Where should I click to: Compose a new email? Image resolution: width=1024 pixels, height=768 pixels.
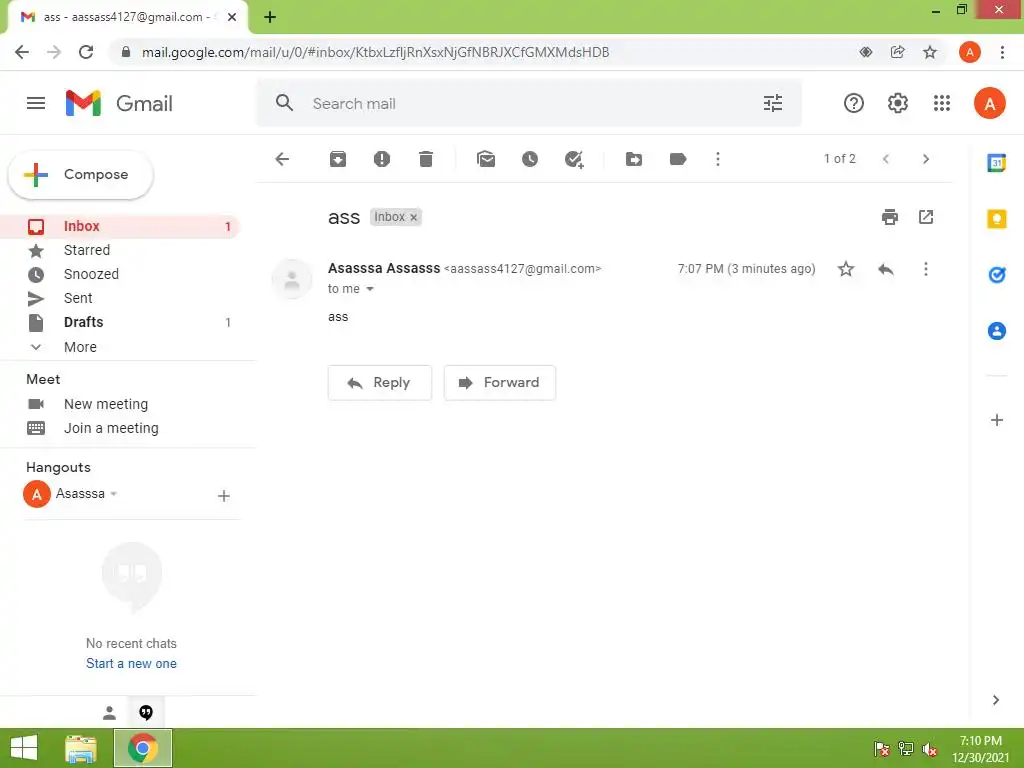coord(81,174)
